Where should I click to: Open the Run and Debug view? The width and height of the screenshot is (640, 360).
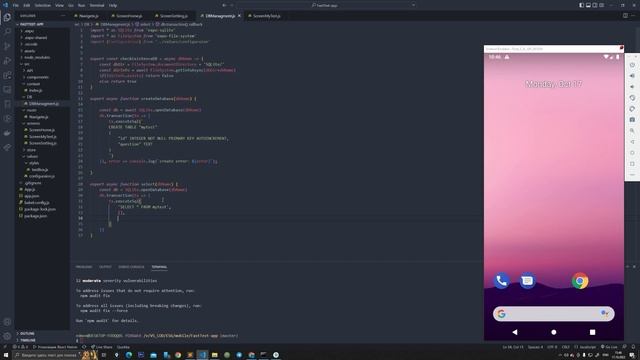click(x=7, y=60)
